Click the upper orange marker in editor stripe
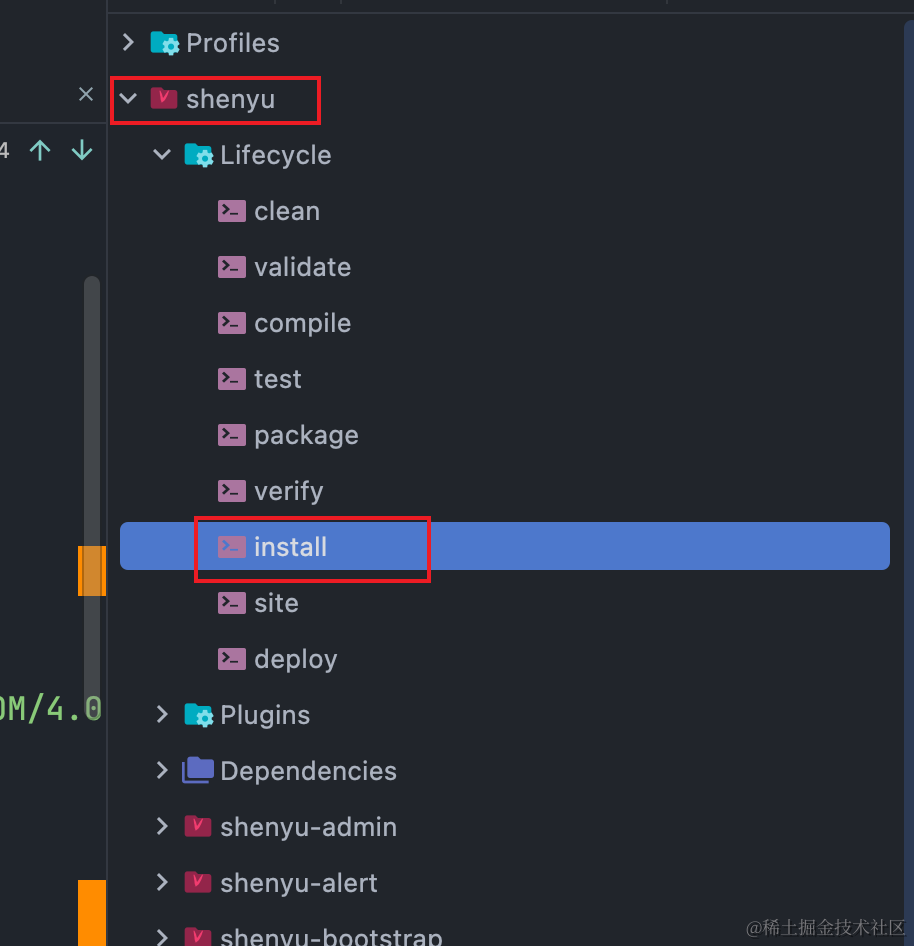Image resolution: width=914 pixels, height=946 pixels. pos(92,571)
